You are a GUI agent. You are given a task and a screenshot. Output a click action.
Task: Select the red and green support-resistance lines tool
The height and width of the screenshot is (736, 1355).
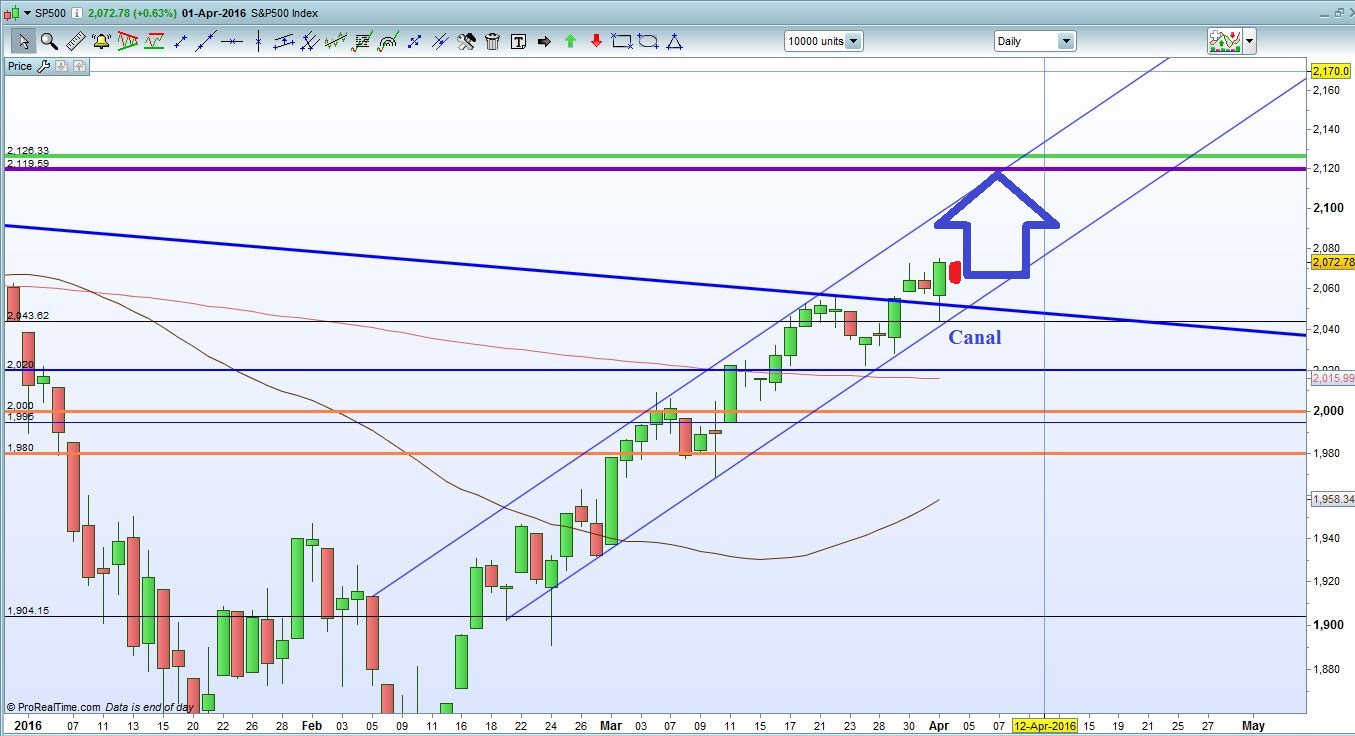point(153,41)
